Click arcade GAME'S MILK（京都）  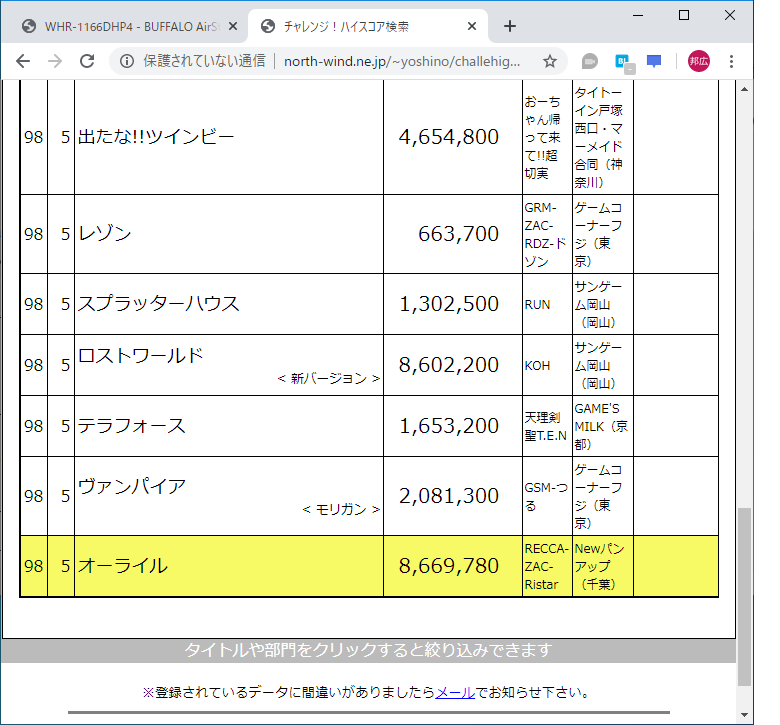pos(601,426)
